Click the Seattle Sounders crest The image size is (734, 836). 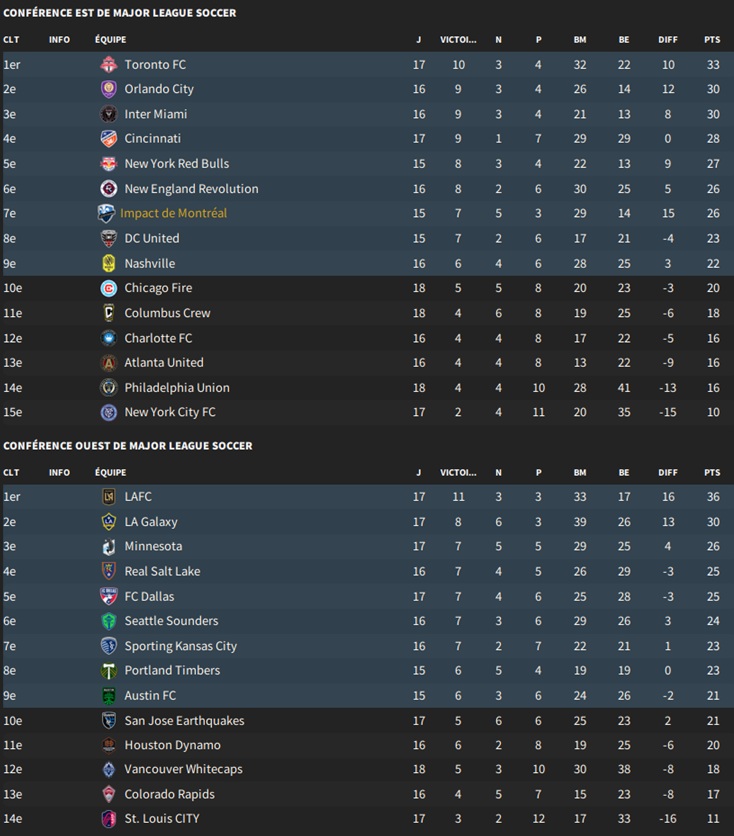pyautogui.click(x=109, y=621)
